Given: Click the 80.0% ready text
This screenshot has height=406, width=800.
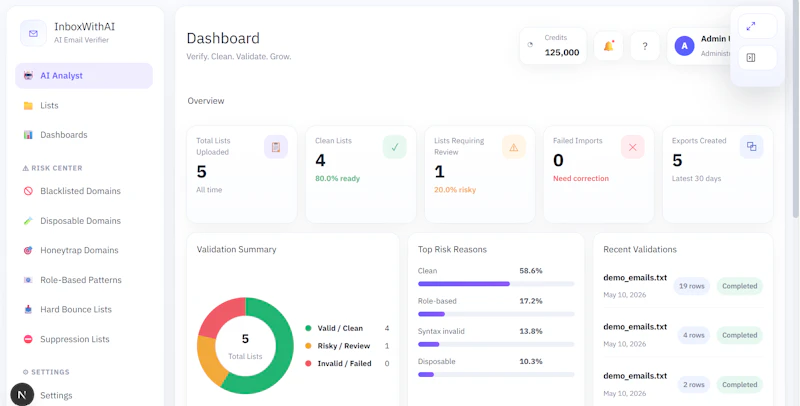Looking at the screenshot, I should click(337, 179).
